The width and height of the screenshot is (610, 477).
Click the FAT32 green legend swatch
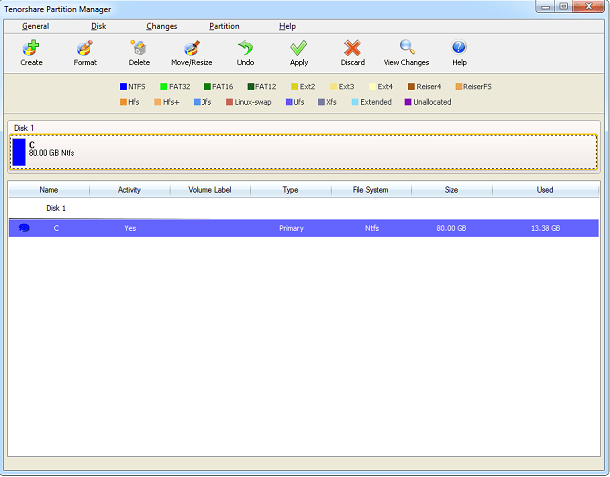[163, 86]
